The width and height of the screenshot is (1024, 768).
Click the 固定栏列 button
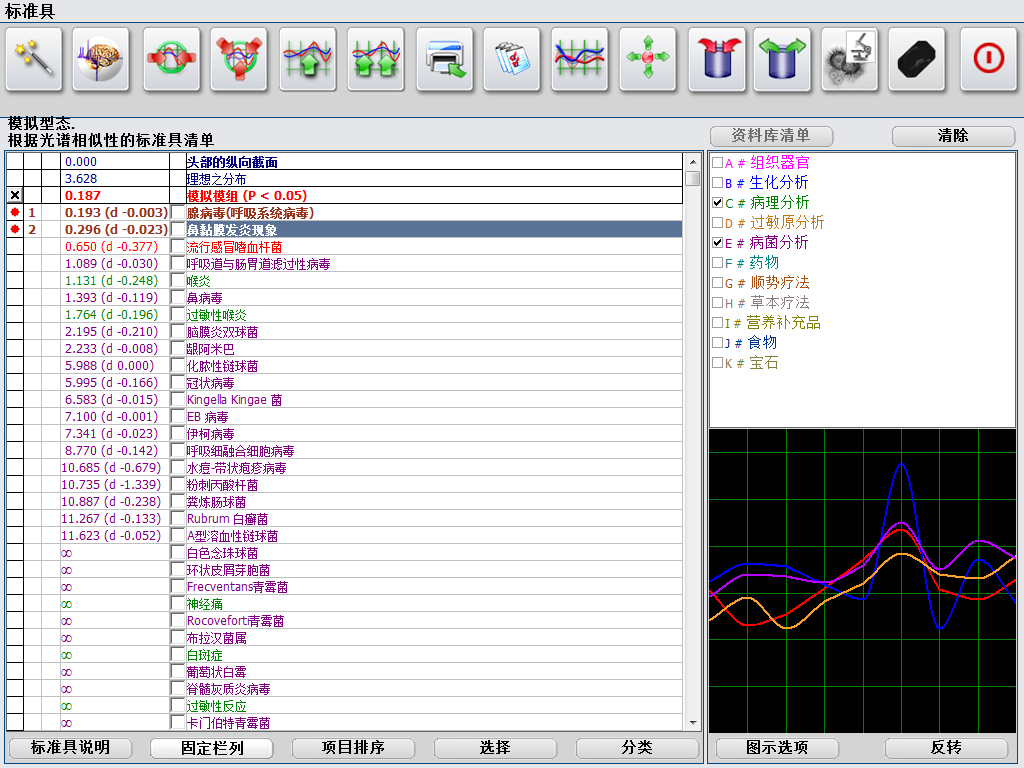212,748
